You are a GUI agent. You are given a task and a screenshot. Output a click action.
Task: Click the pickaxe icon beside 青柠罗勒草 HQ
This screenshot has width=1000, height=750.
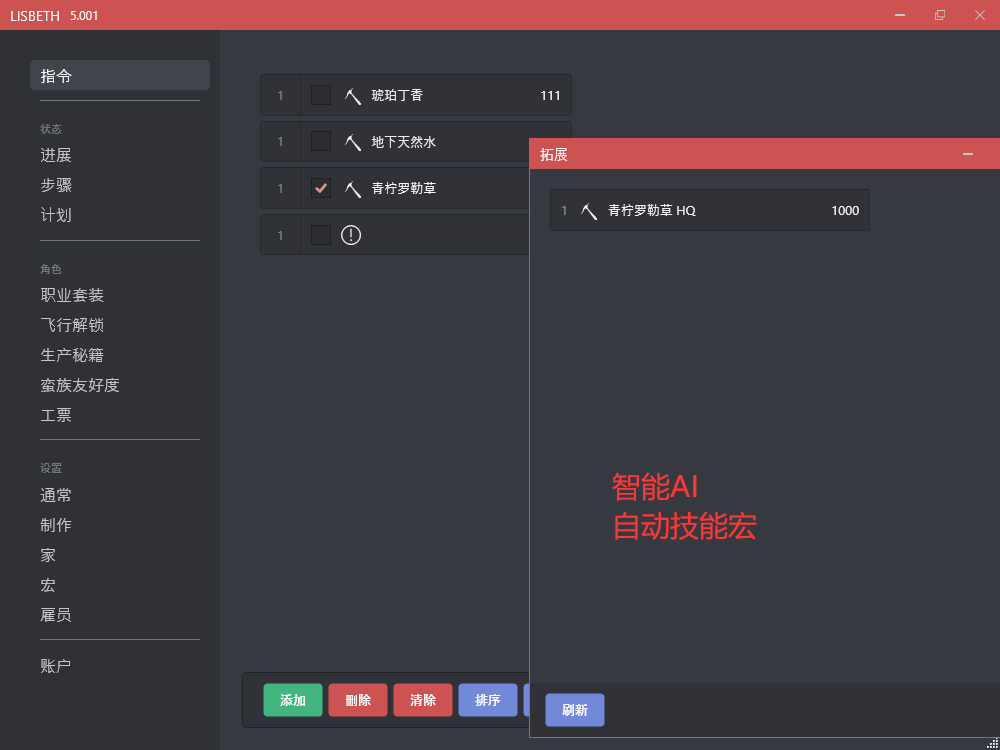[589, 211]
